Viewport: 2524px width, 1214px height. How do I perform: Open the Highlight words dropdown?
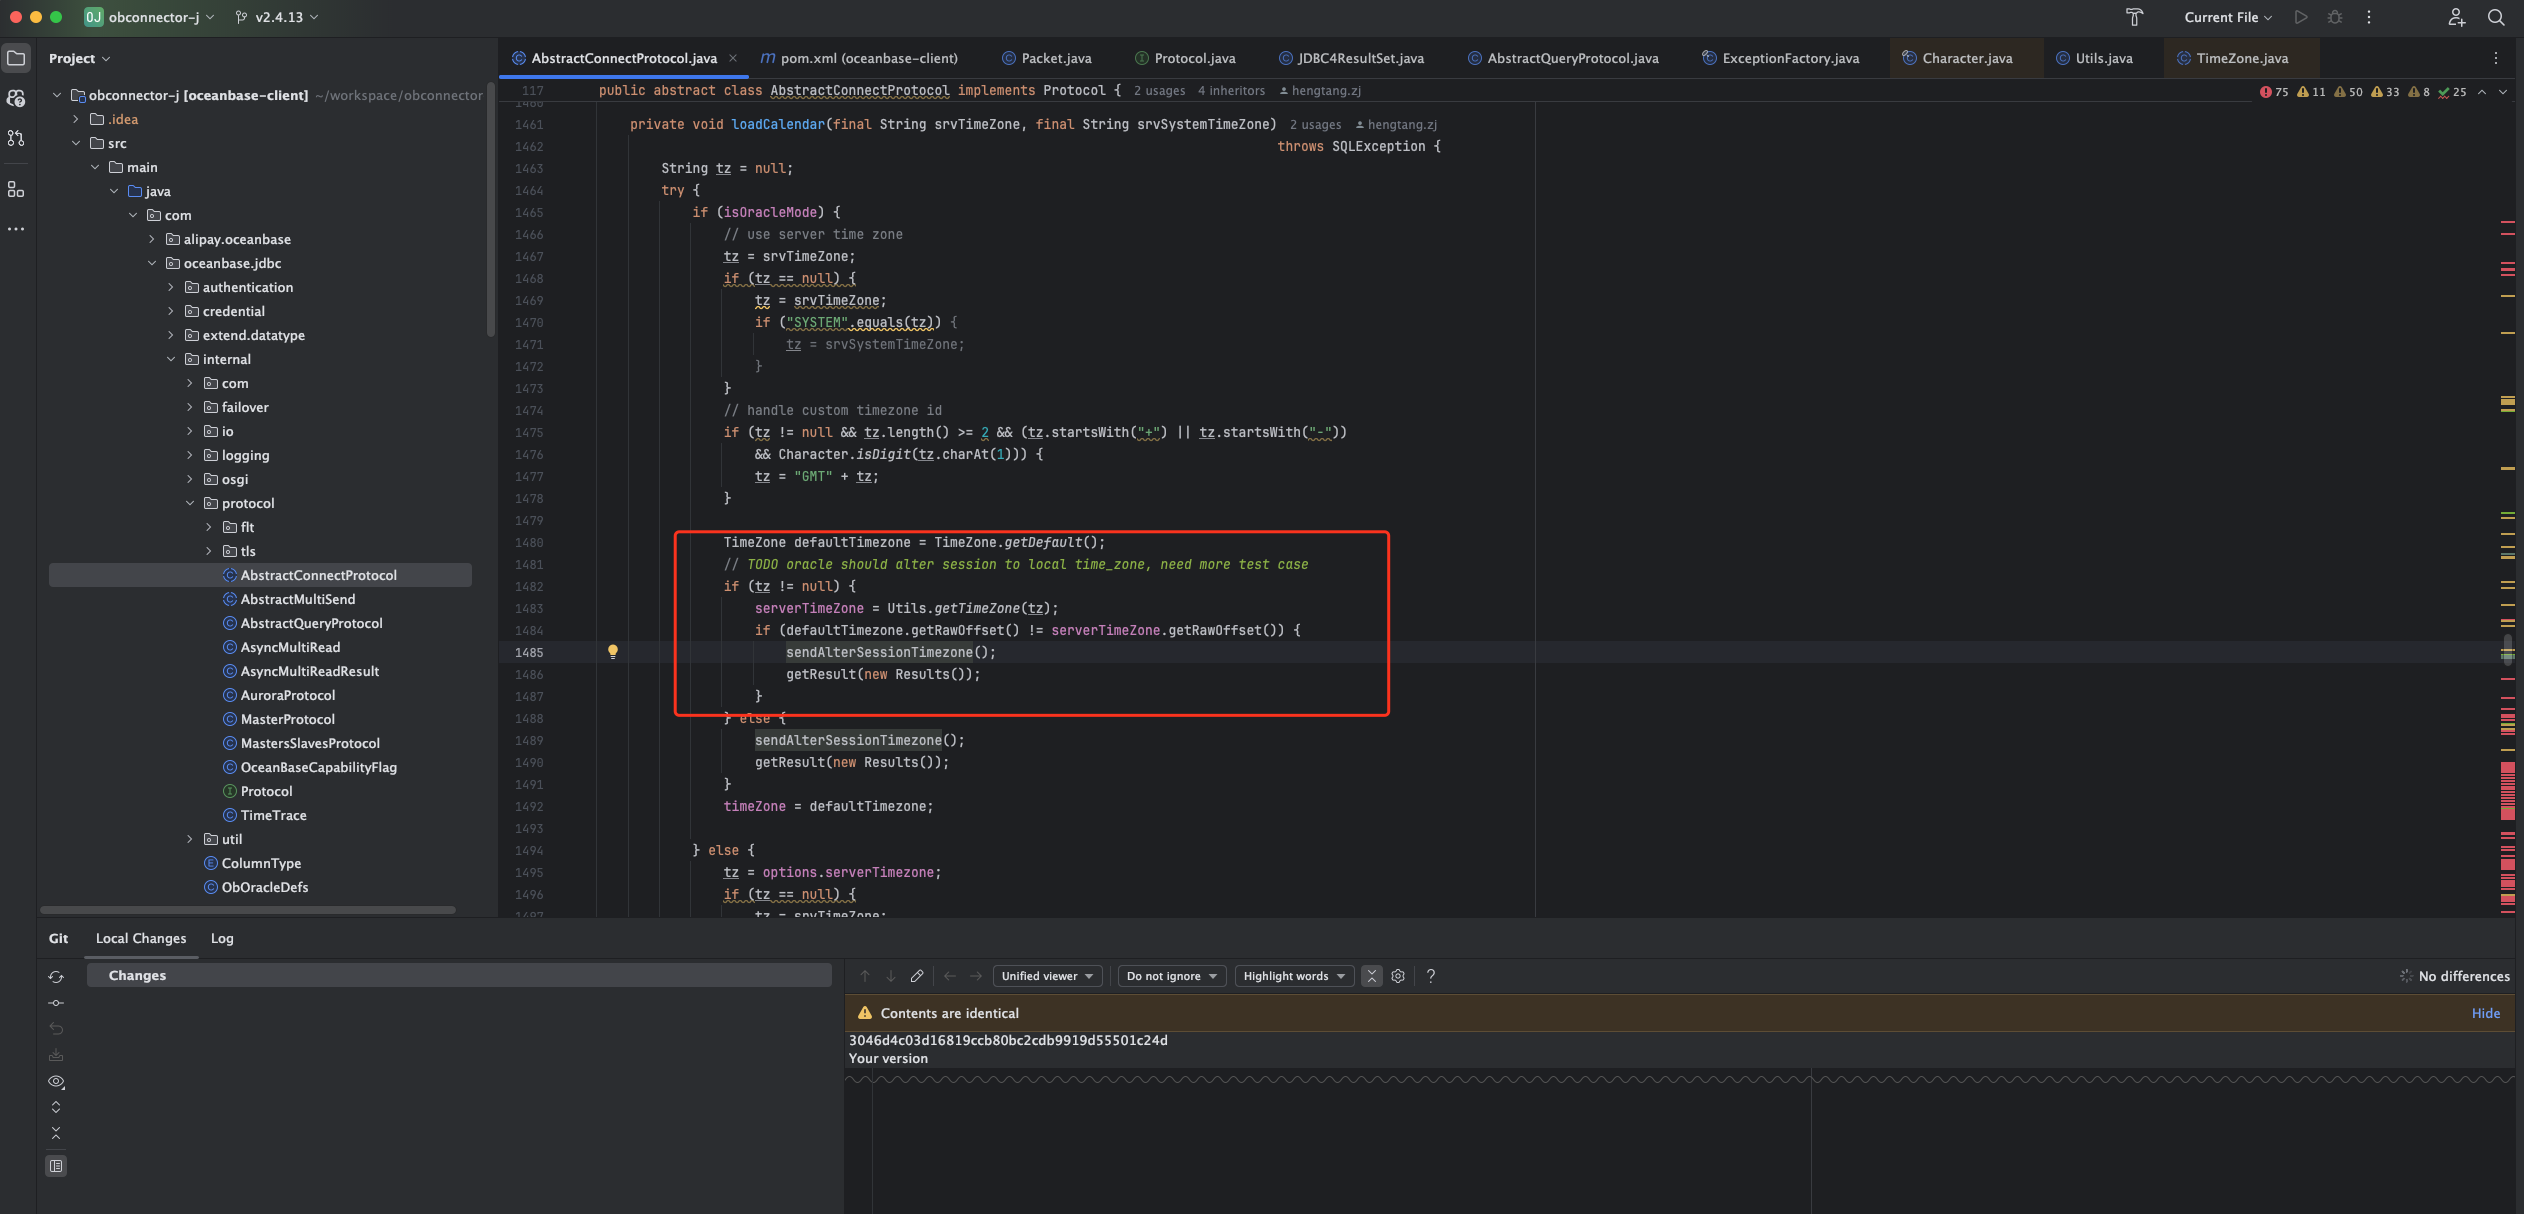(x=1294, y=976)
